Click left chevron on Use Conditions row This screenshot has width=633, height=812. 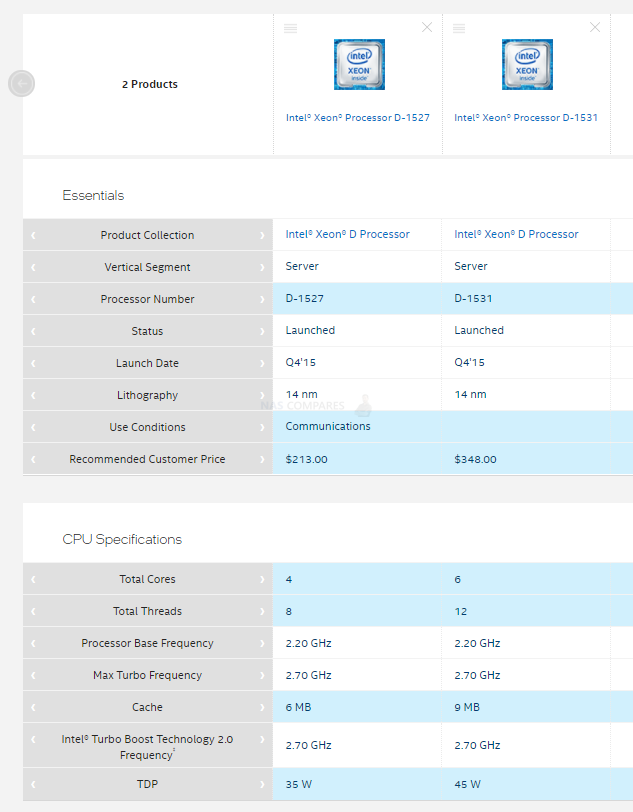[33, 428]
